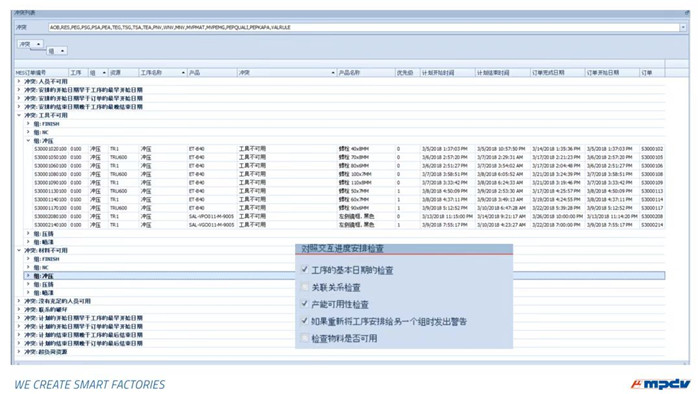
Task: Select order cell S3000117
Action: tap(652, 208)
